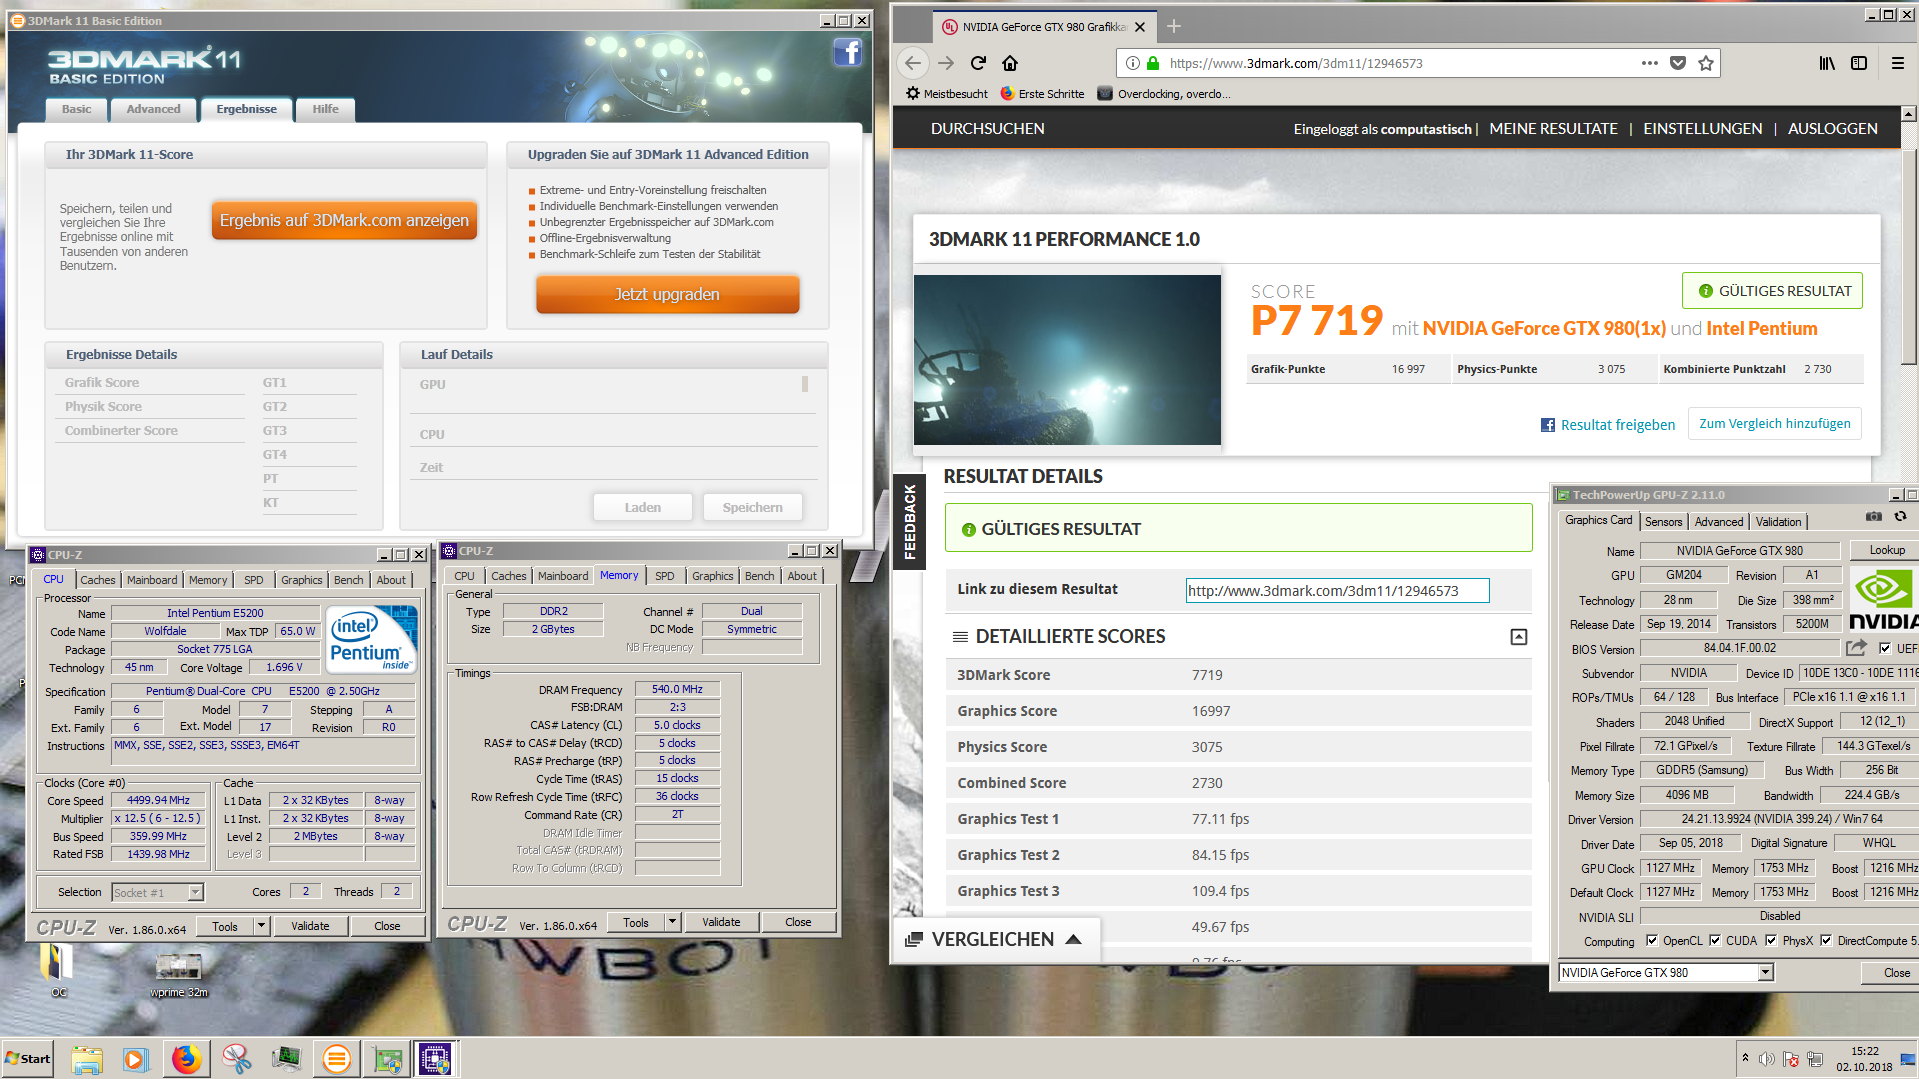Expand the Vergleichen panel arrow

point(1073,939)
